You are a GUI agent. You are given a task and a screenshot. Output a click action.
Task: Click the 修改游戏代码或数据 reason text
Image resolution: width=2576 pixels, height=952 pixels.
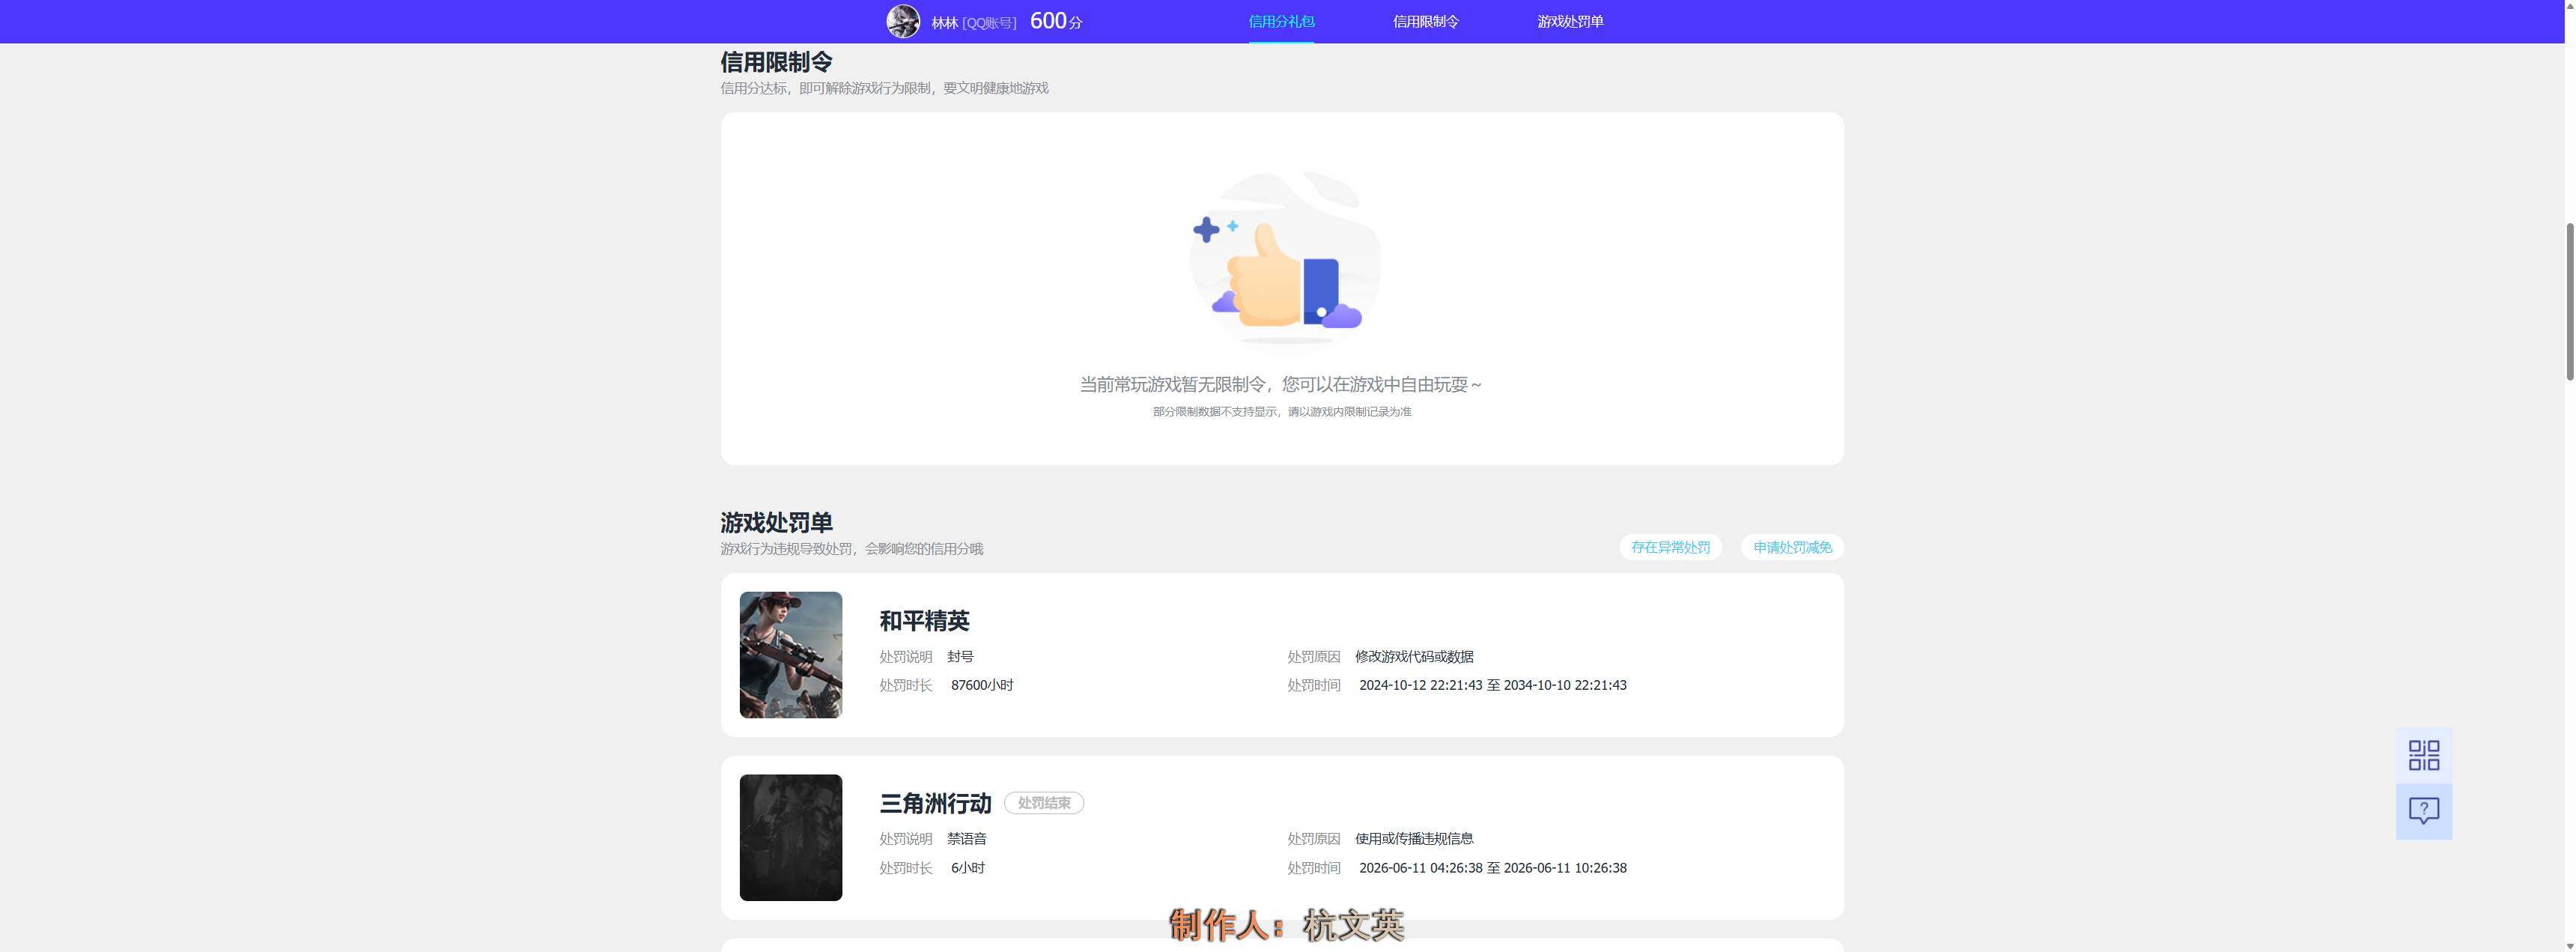tap(1414, 657)
